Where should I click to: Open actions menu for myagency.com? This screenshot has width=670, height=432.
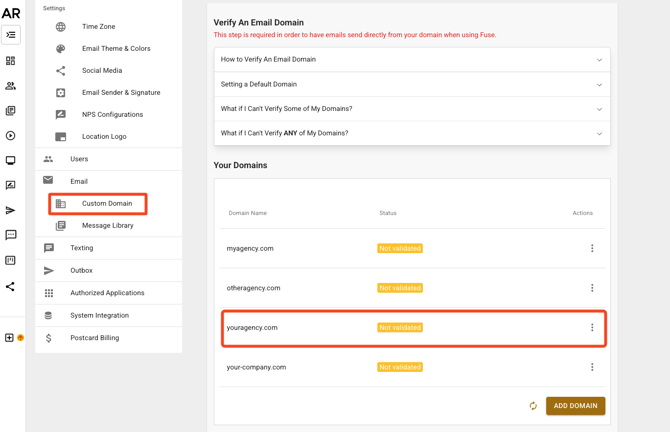[x=592, y=248]
